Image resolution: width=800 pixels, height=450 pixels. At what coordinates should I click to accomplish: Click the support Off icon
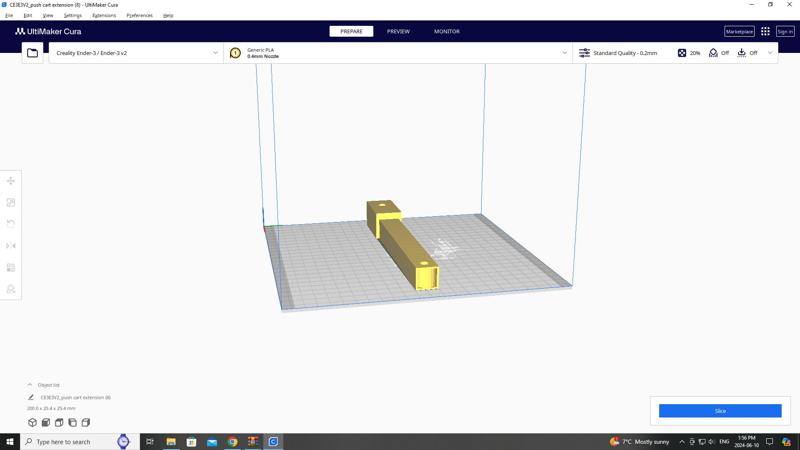[x=713, y=53]
